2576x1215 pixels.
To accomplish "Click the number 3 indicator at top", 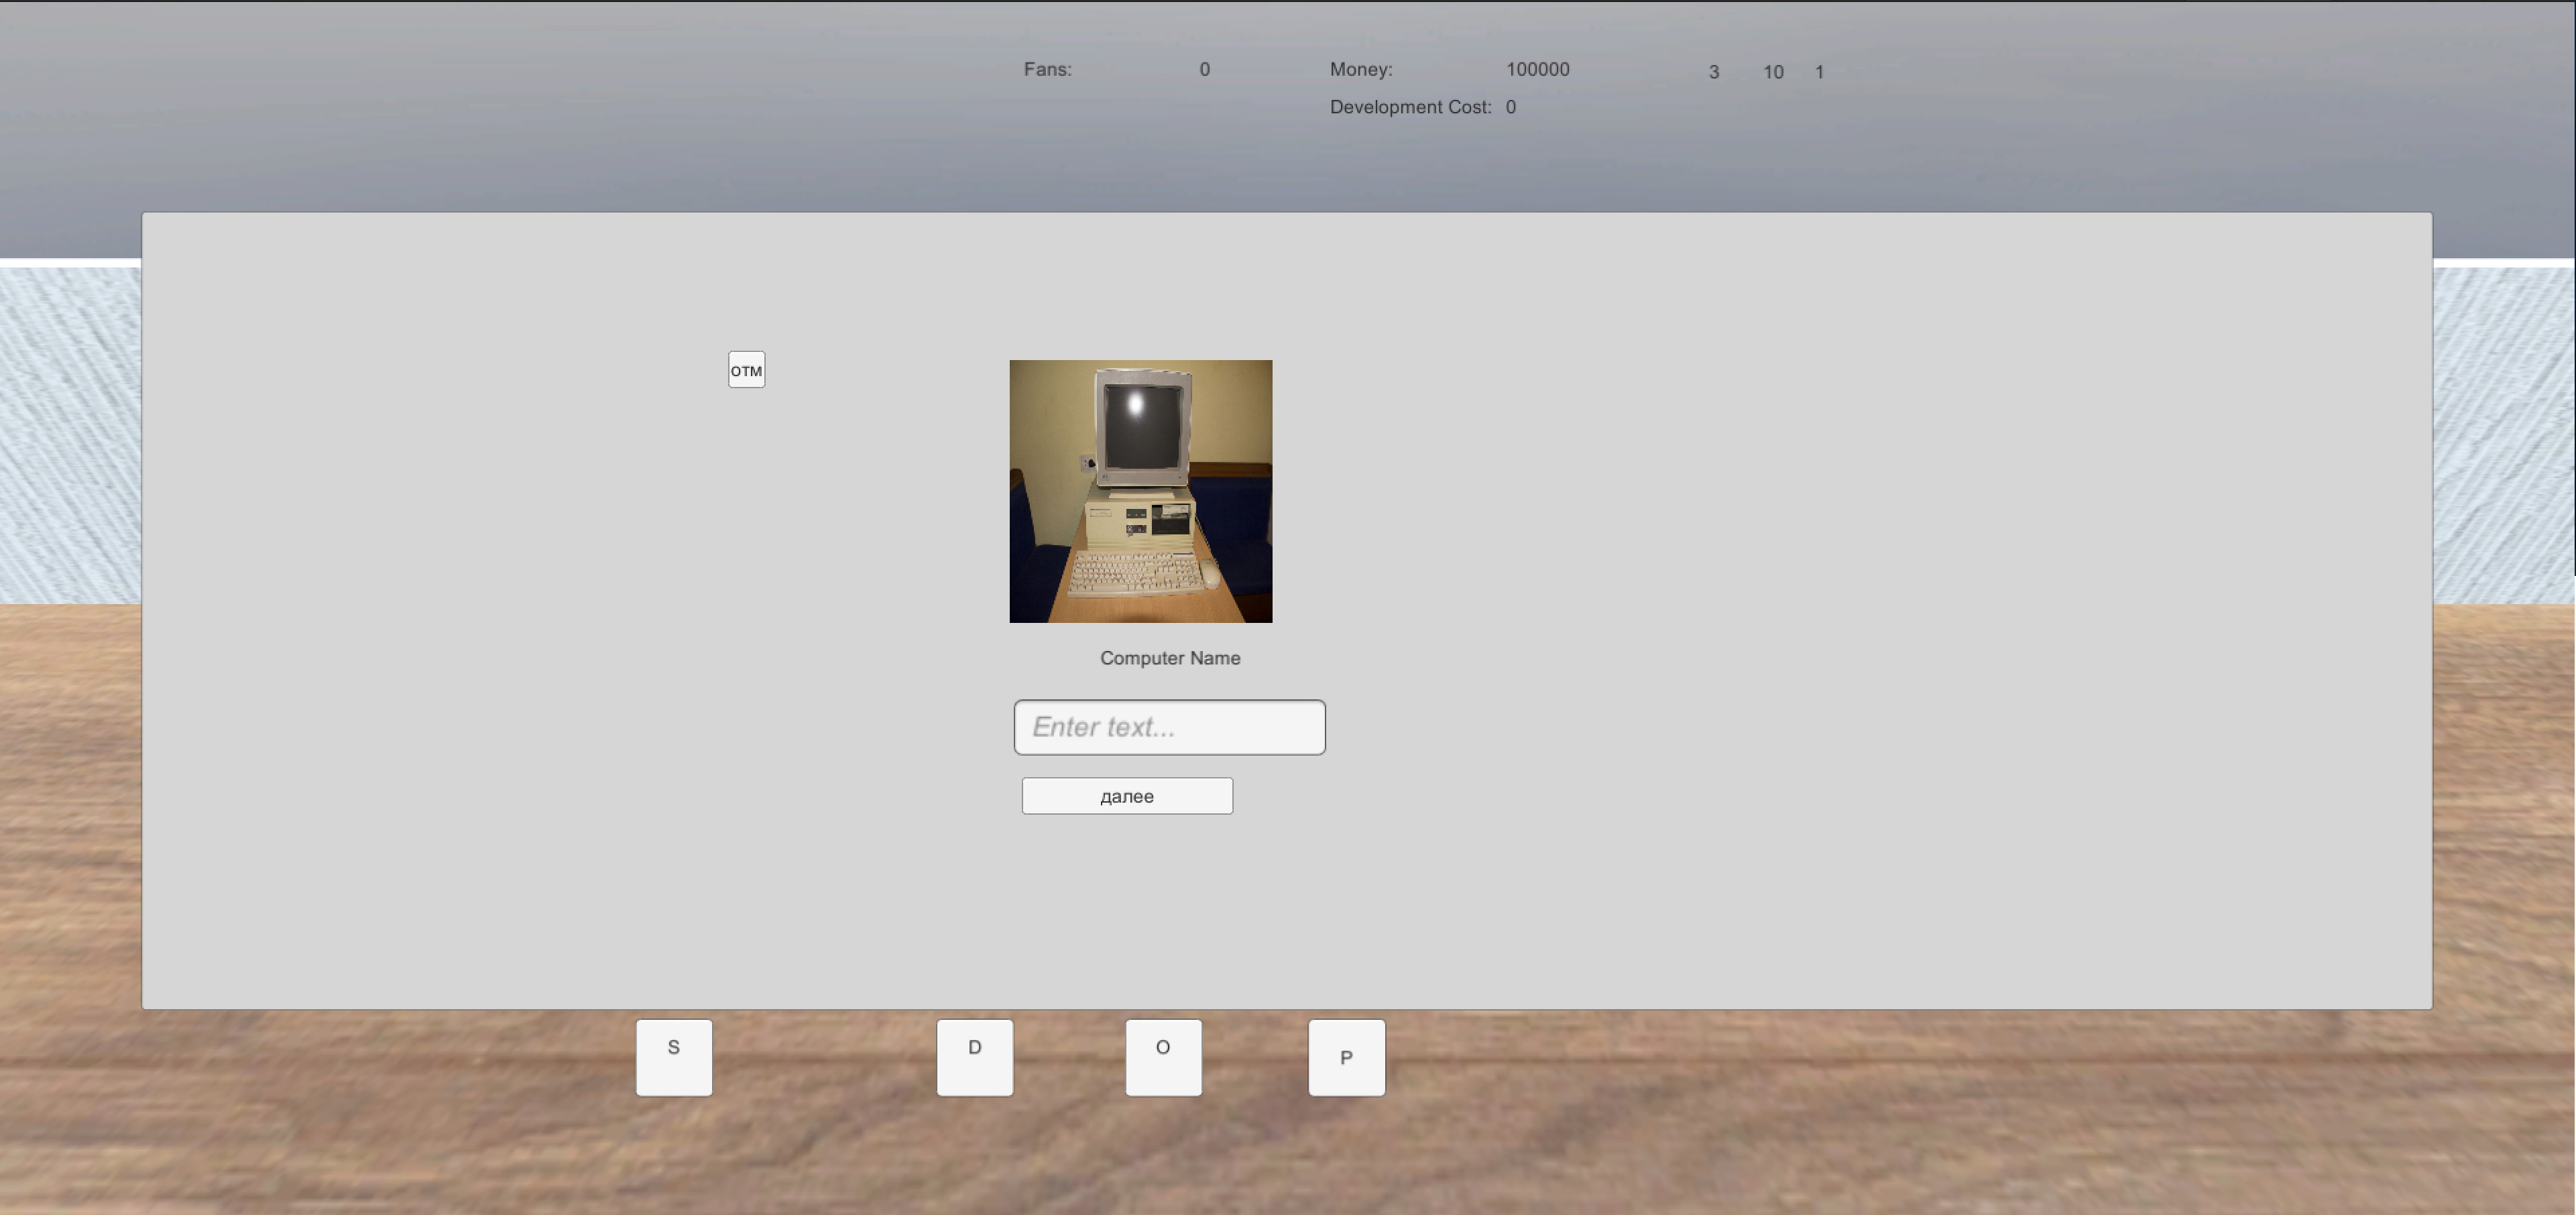I will [x=1714, y=71].
